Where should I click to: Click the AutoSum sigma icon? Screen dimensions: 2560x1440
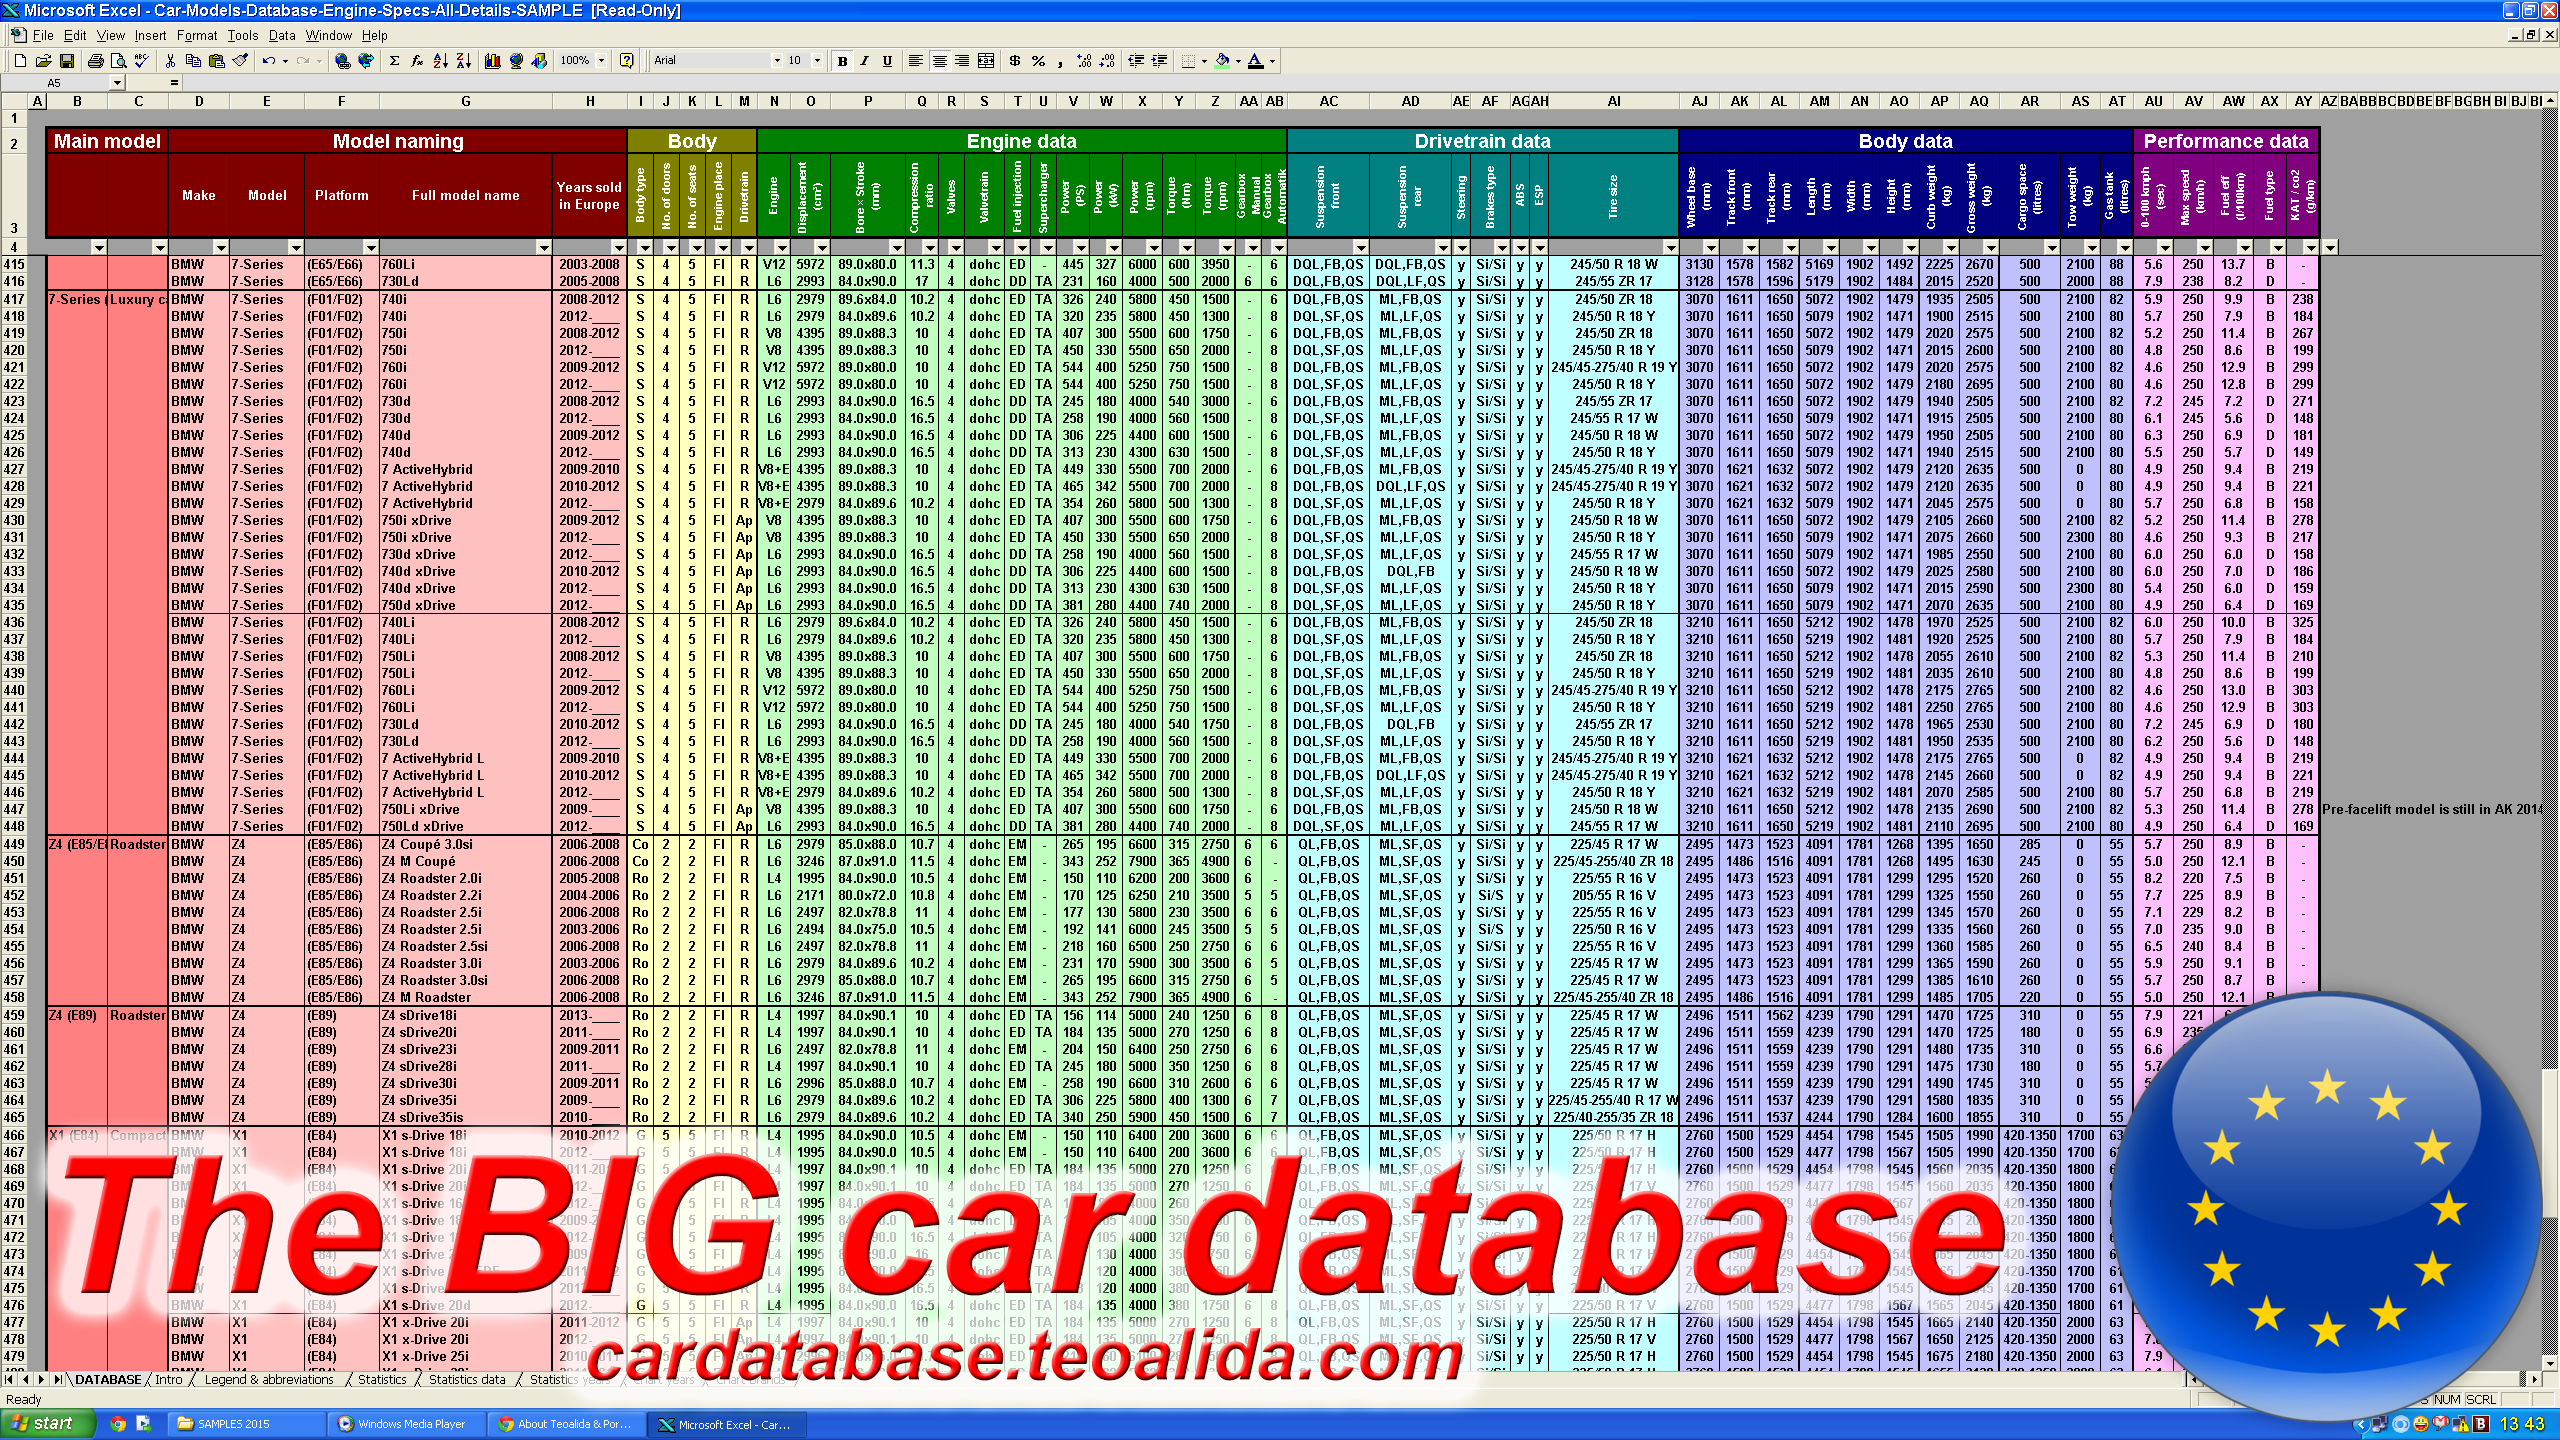[x=394, y=61]
